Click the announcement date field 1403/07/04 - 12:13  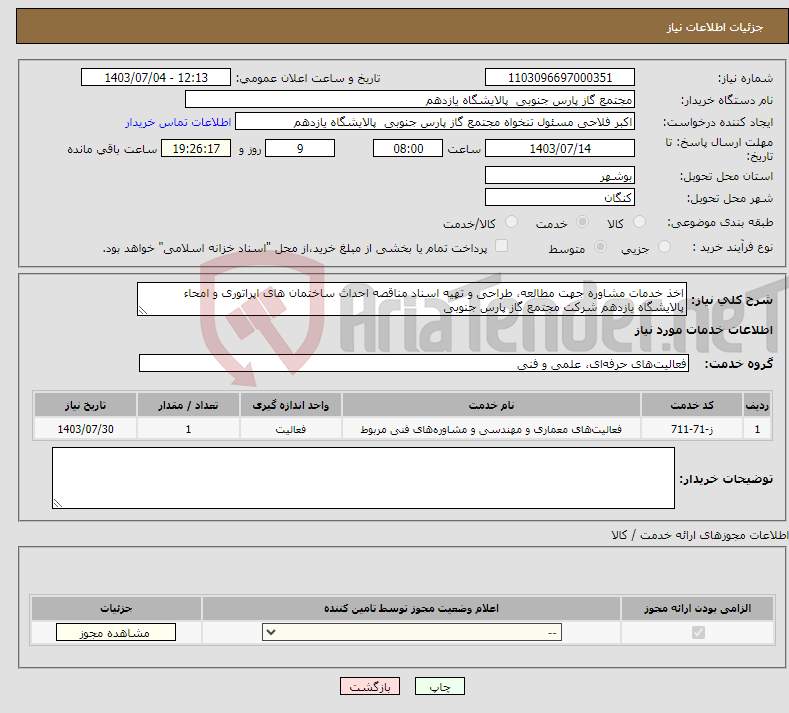pyautogui.click(x=156, y=77)
